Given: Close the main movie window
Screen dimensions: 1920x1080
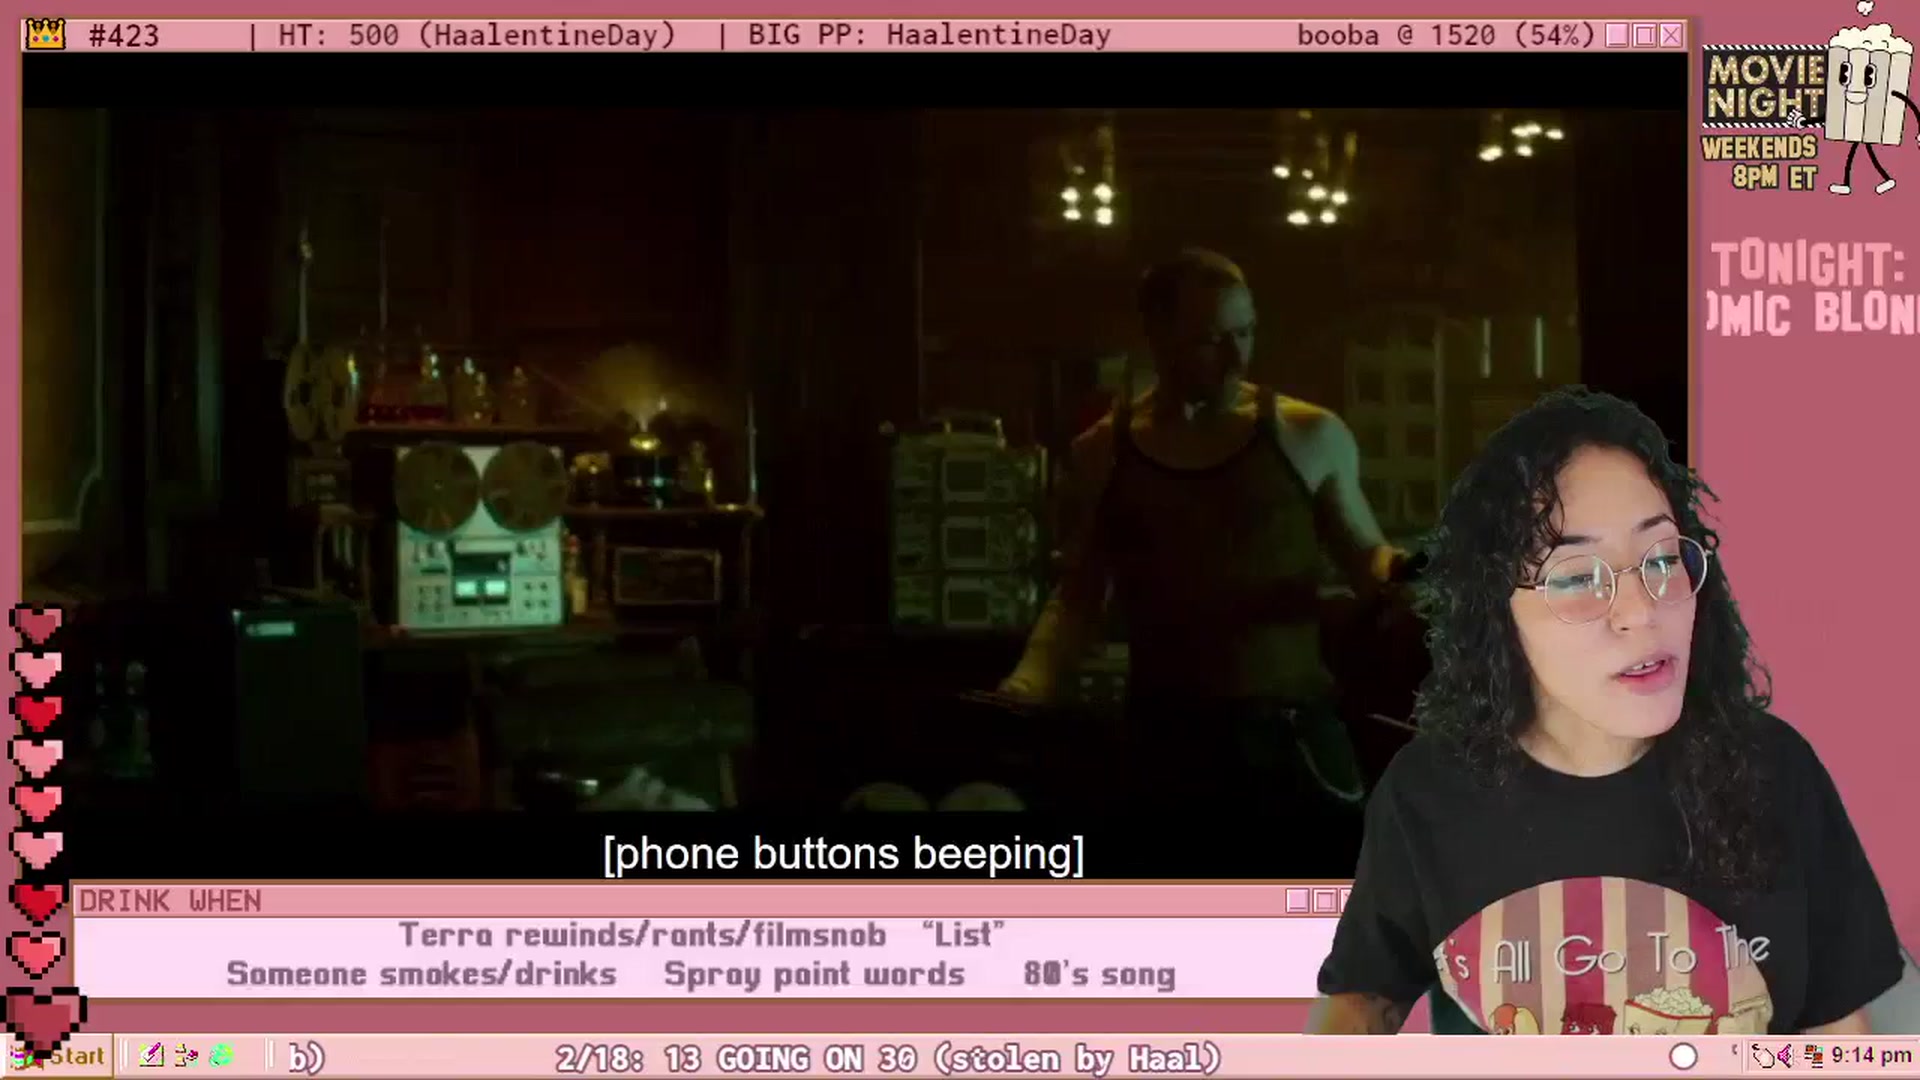Looking at the screenshot, I should pos(1671,35).
